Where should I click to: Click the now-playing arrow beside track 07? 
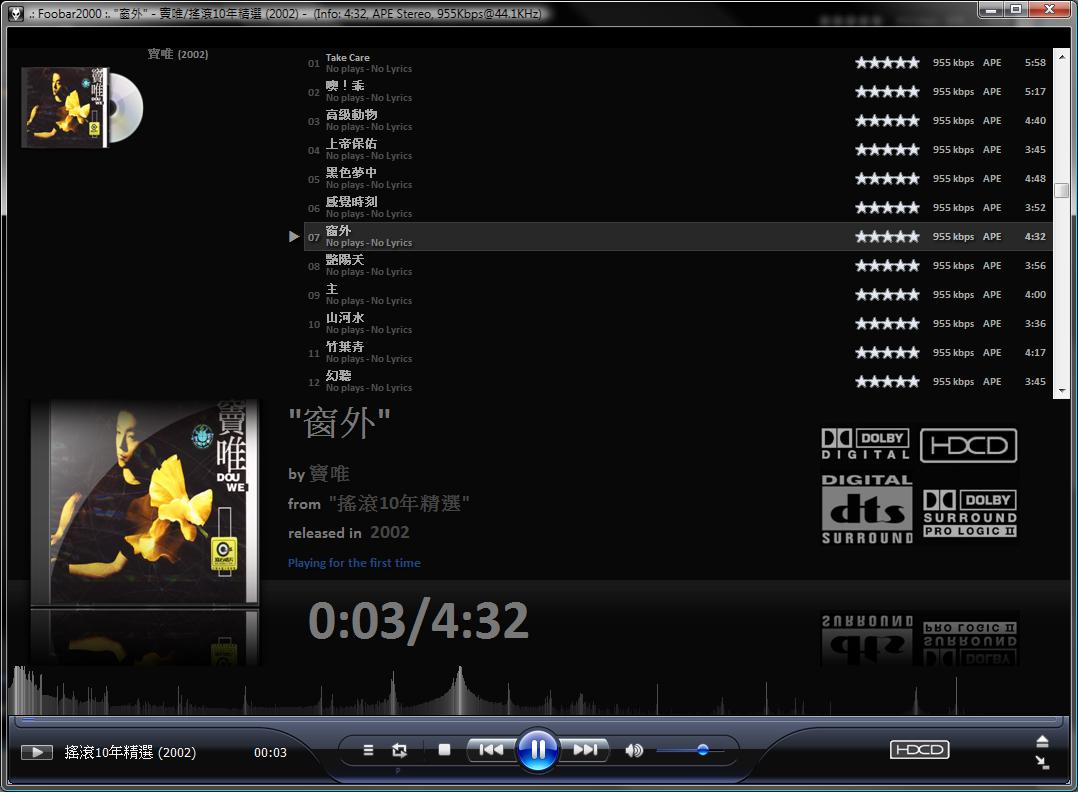[294, 236]
